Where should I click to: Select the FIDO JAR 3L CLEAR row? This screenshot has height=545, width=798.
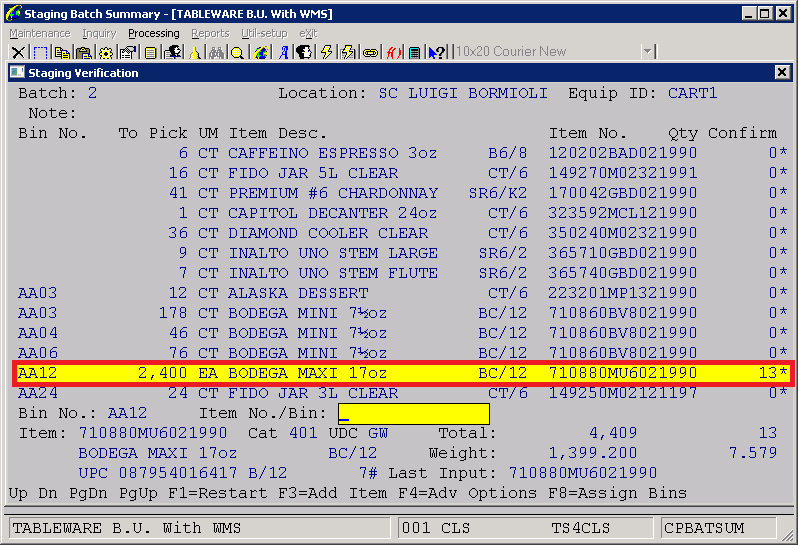(x=402, y=393)
